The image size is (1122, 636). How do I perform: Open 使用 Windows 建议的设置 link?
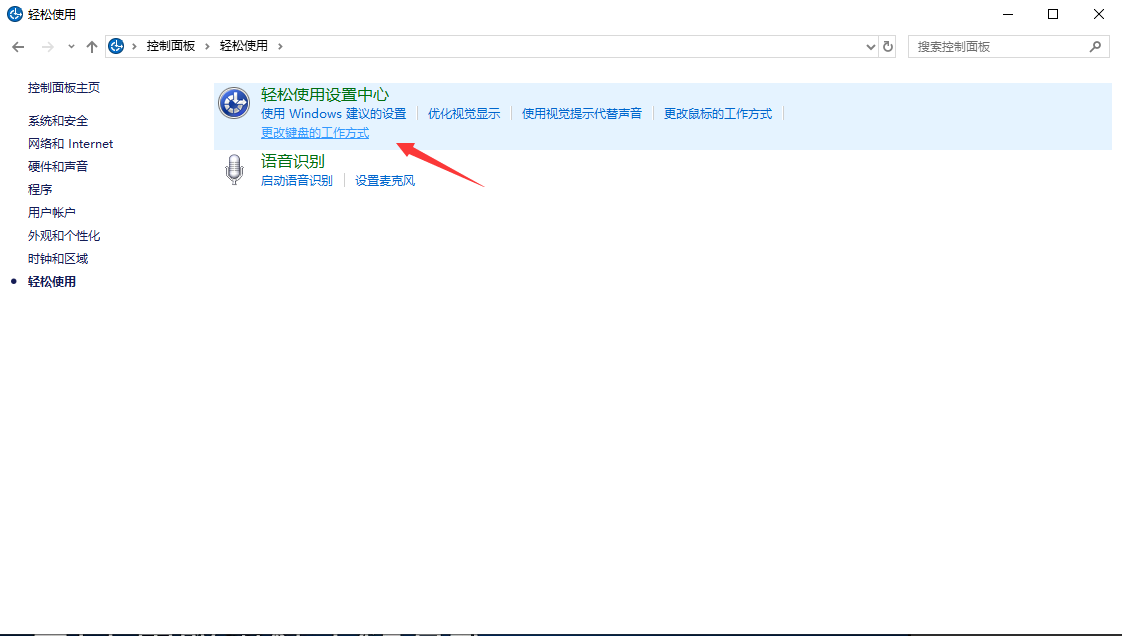tap(333, 114)
